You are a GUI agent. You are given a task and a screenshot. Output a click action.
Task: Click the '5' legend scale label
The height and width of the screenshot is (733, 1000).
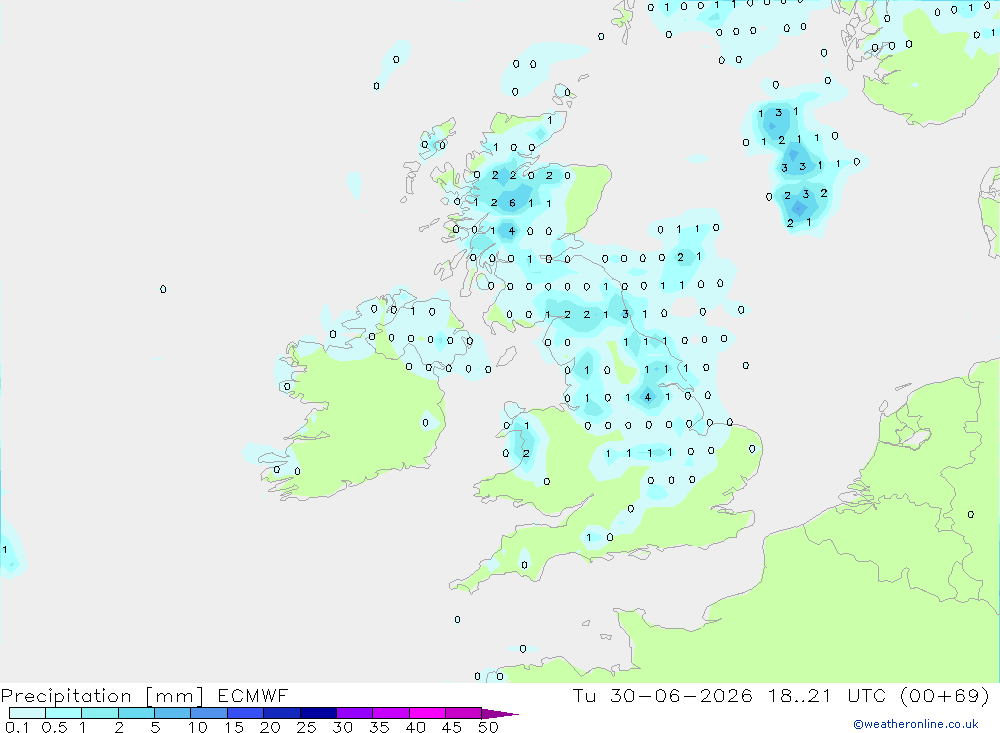pos(155,727)
